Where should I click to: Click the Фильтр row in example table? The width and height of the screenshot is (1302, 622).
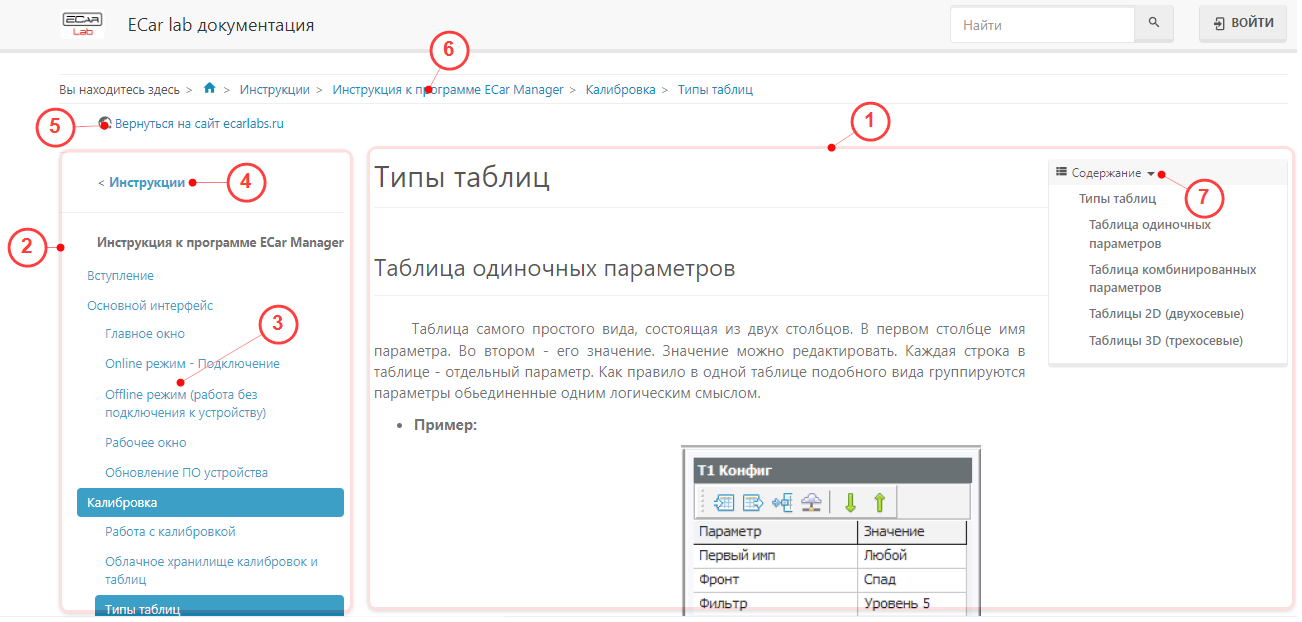[830, 604]
